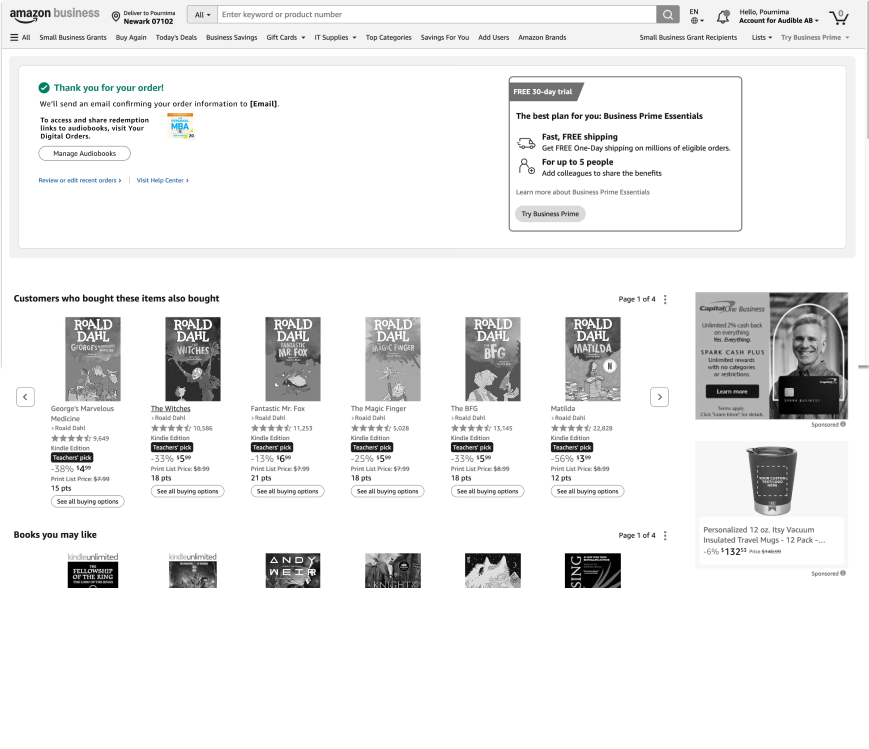869x749 pixels.
Task: Click Visit Help Center link
Action: tap(162, 181)
